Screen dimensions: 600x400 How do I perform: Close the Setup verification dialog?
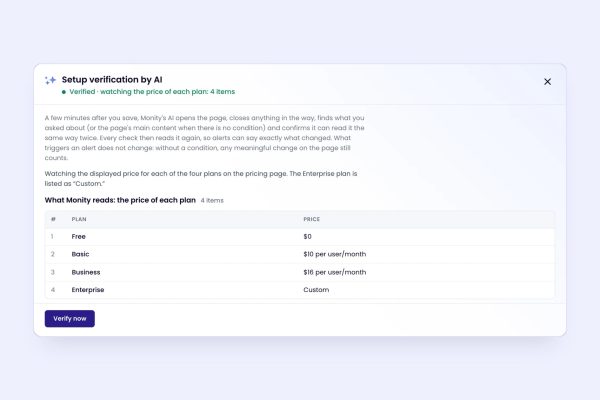(x=547, y=82)
